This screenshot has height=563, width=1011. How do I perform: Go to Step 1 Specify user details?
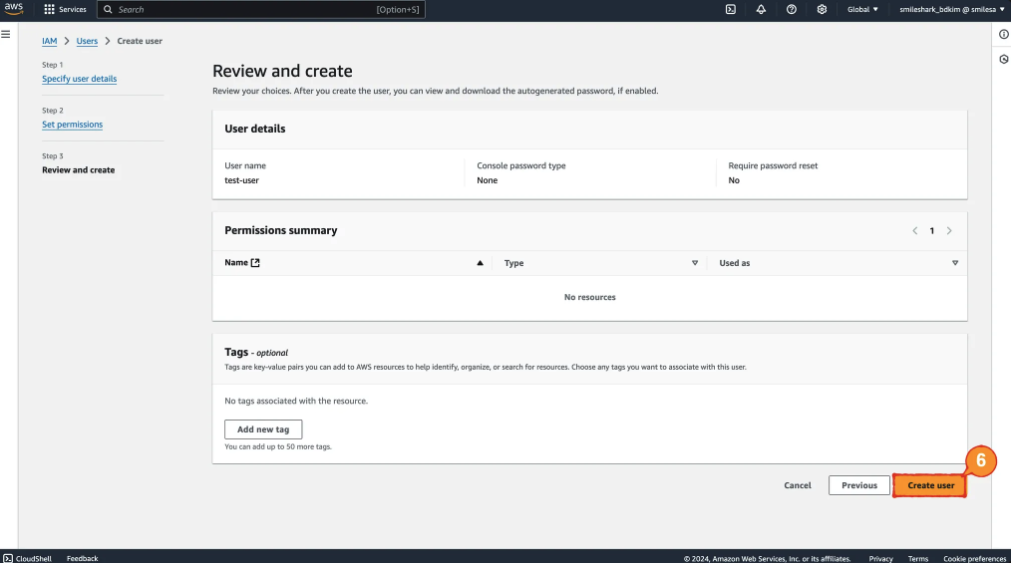click(79, 79)
